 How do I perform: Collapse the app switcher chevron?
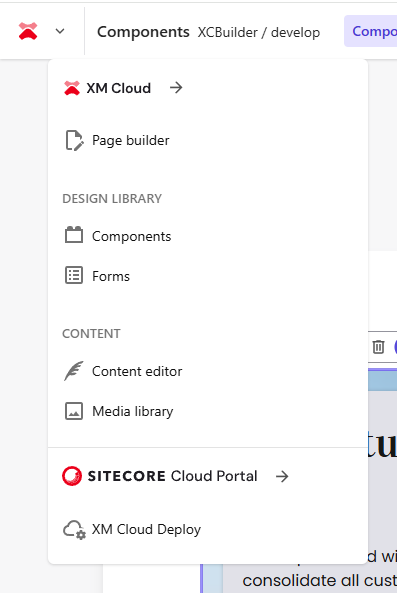click(60, 31)
